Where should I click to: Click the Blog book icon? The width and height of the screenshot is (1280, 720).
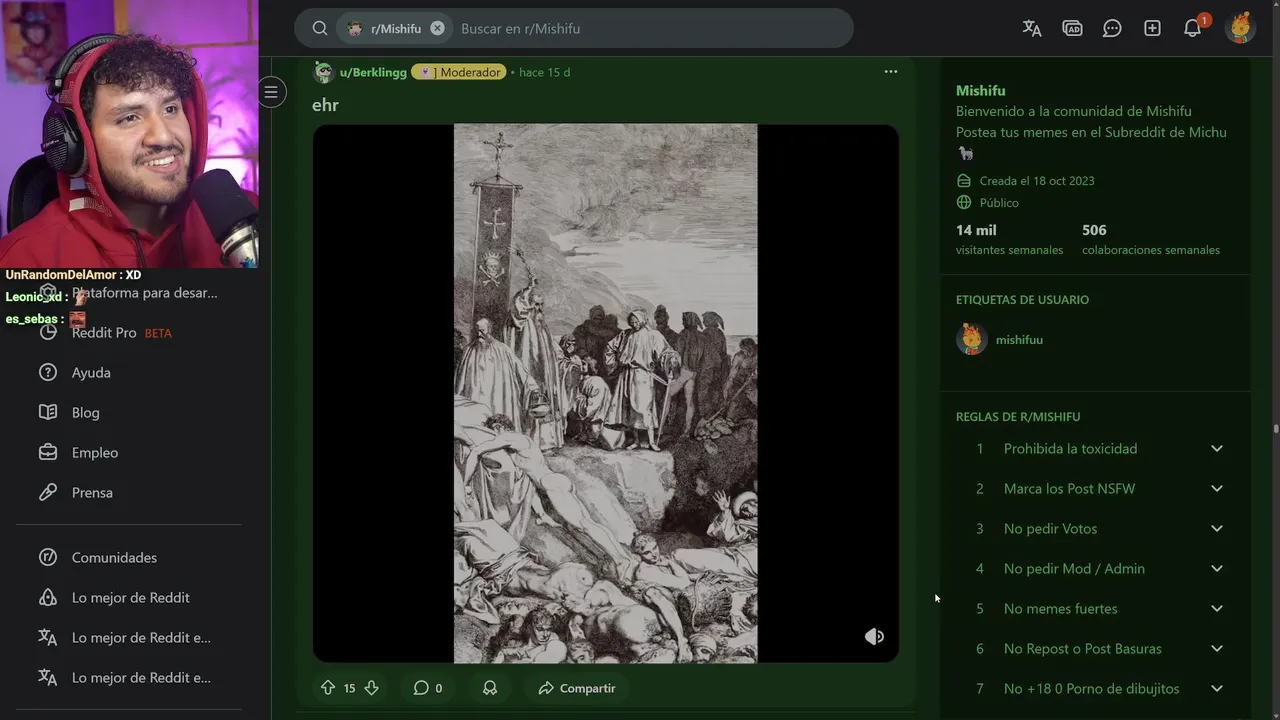(47, 412)
